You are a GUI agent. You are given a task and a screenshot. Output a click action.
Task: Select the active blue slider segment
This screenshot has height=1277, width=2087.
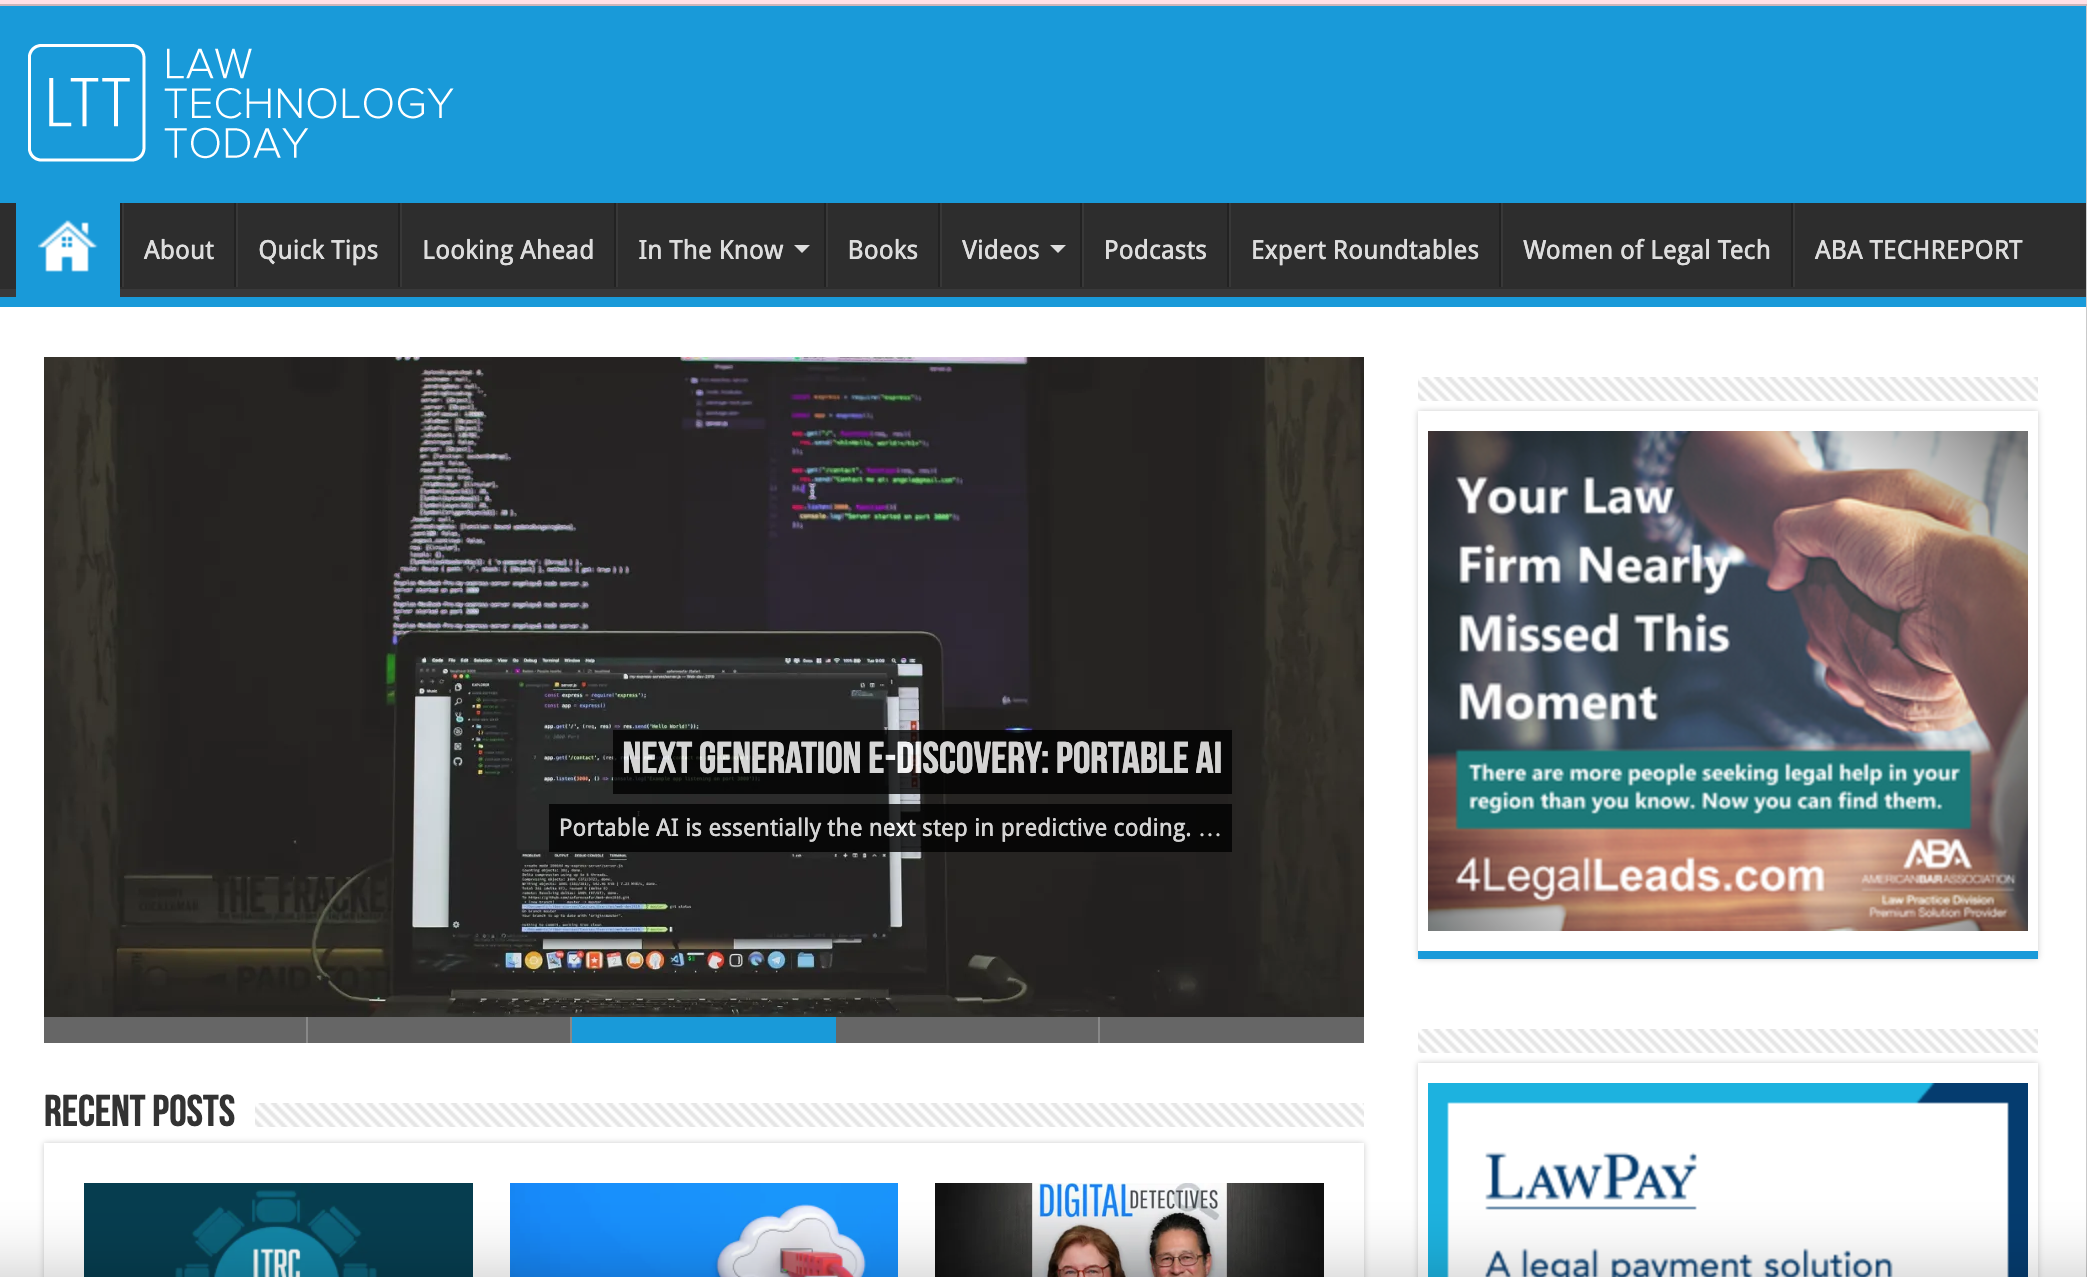(x=703, y=1030)
